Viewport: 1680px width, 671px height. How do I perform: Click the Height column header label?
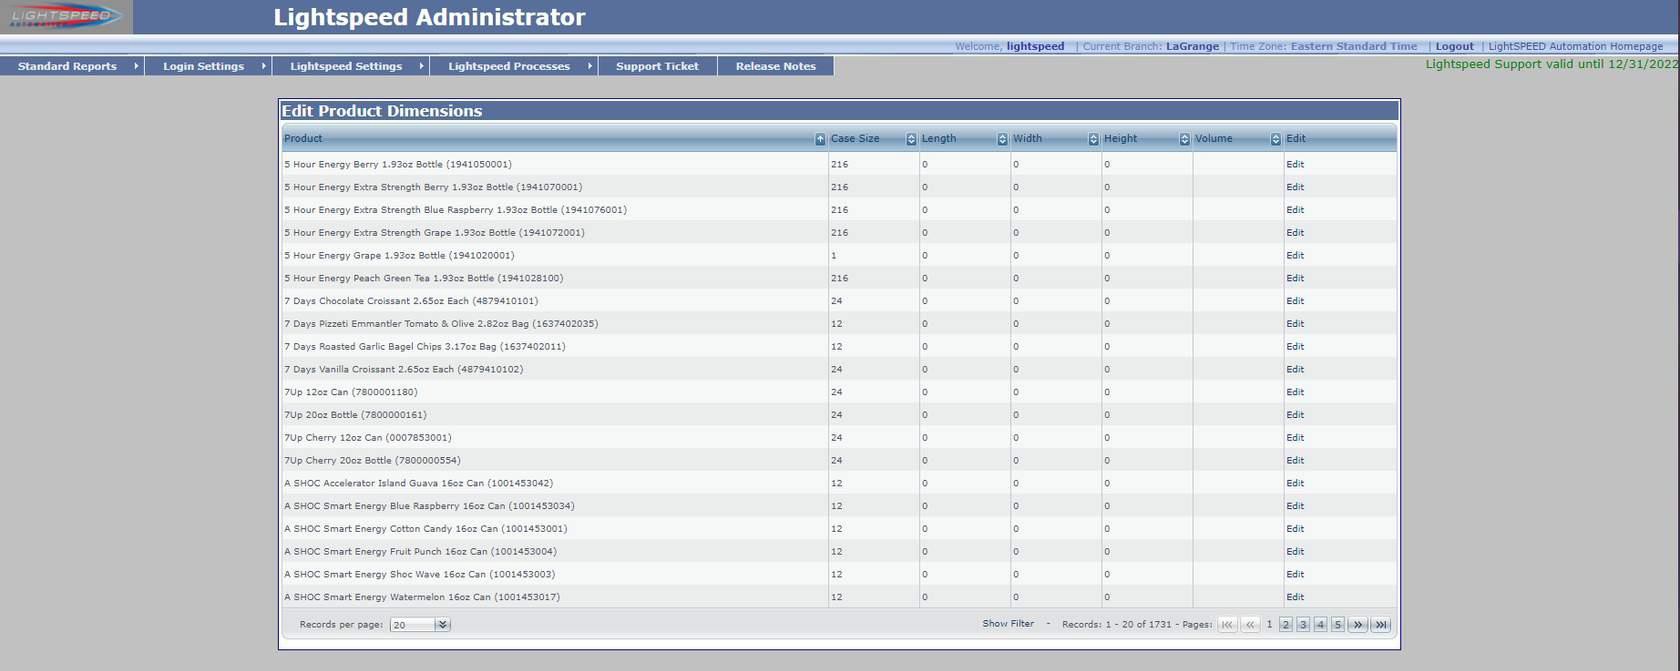pos(1120,139)
